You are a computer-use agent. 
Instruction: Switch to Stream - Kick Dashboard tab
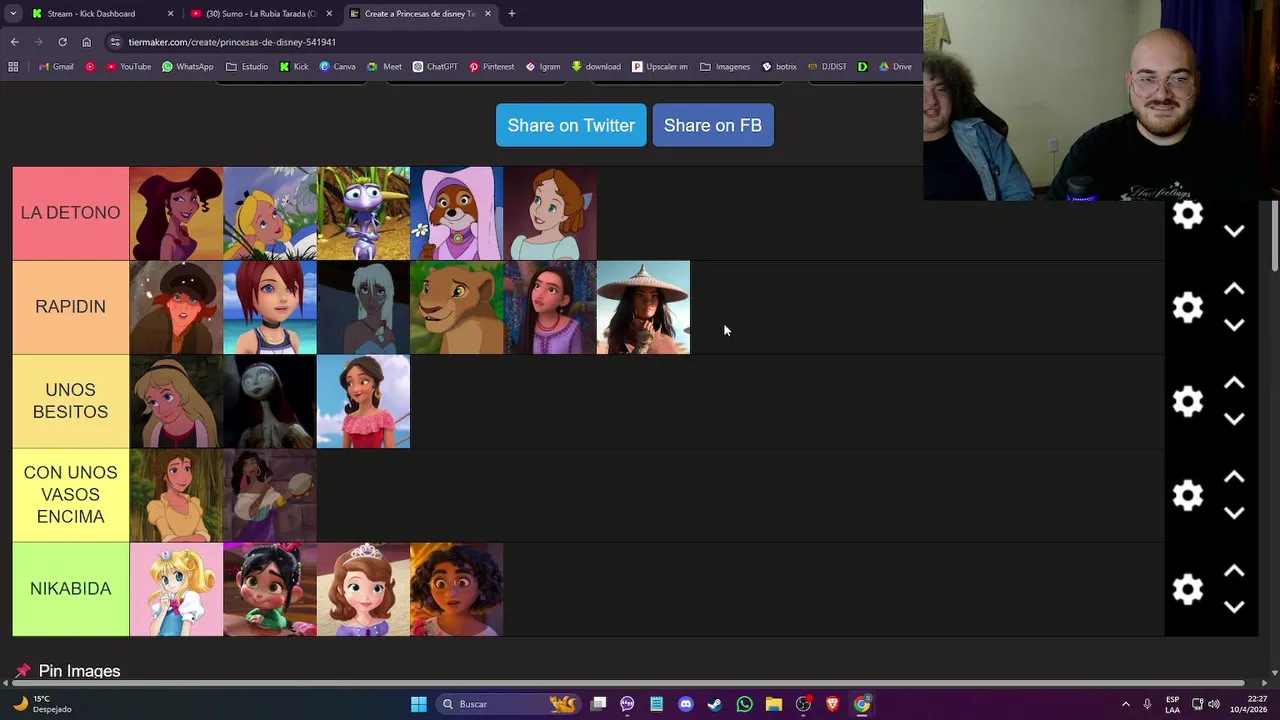pyautogui.click(x=102, y=14)
